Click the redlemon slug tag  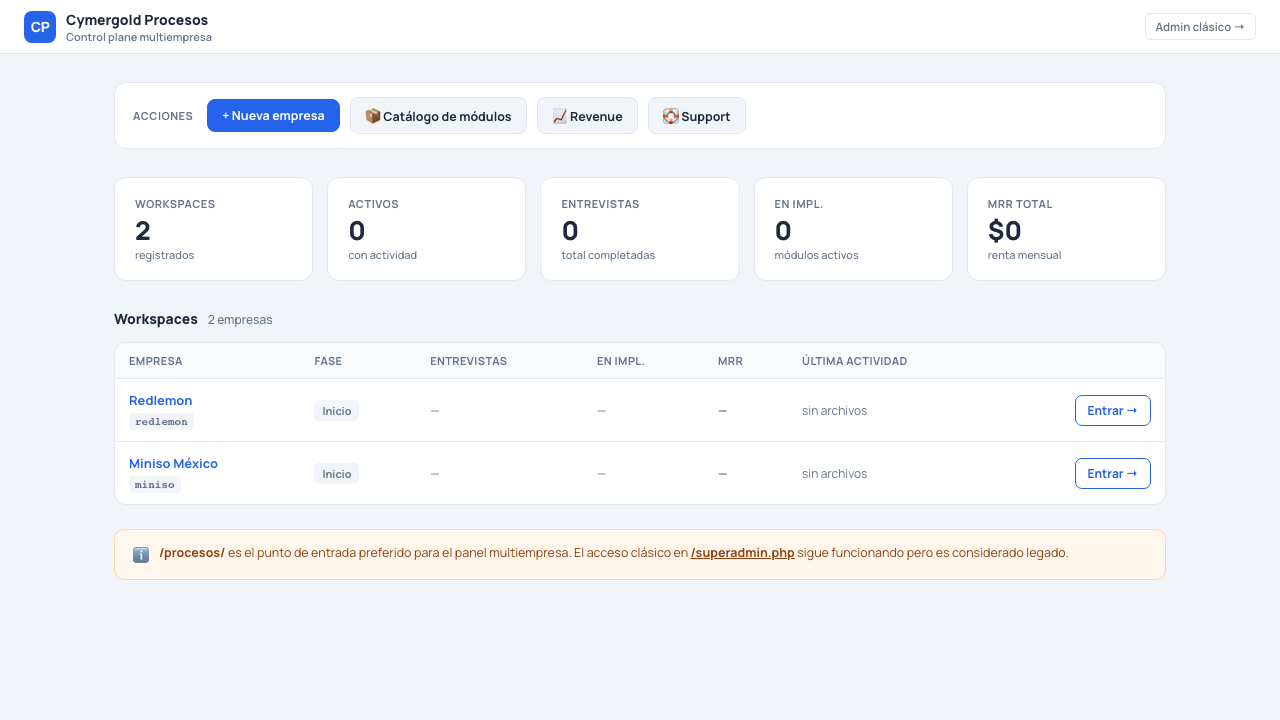(161, 422)
